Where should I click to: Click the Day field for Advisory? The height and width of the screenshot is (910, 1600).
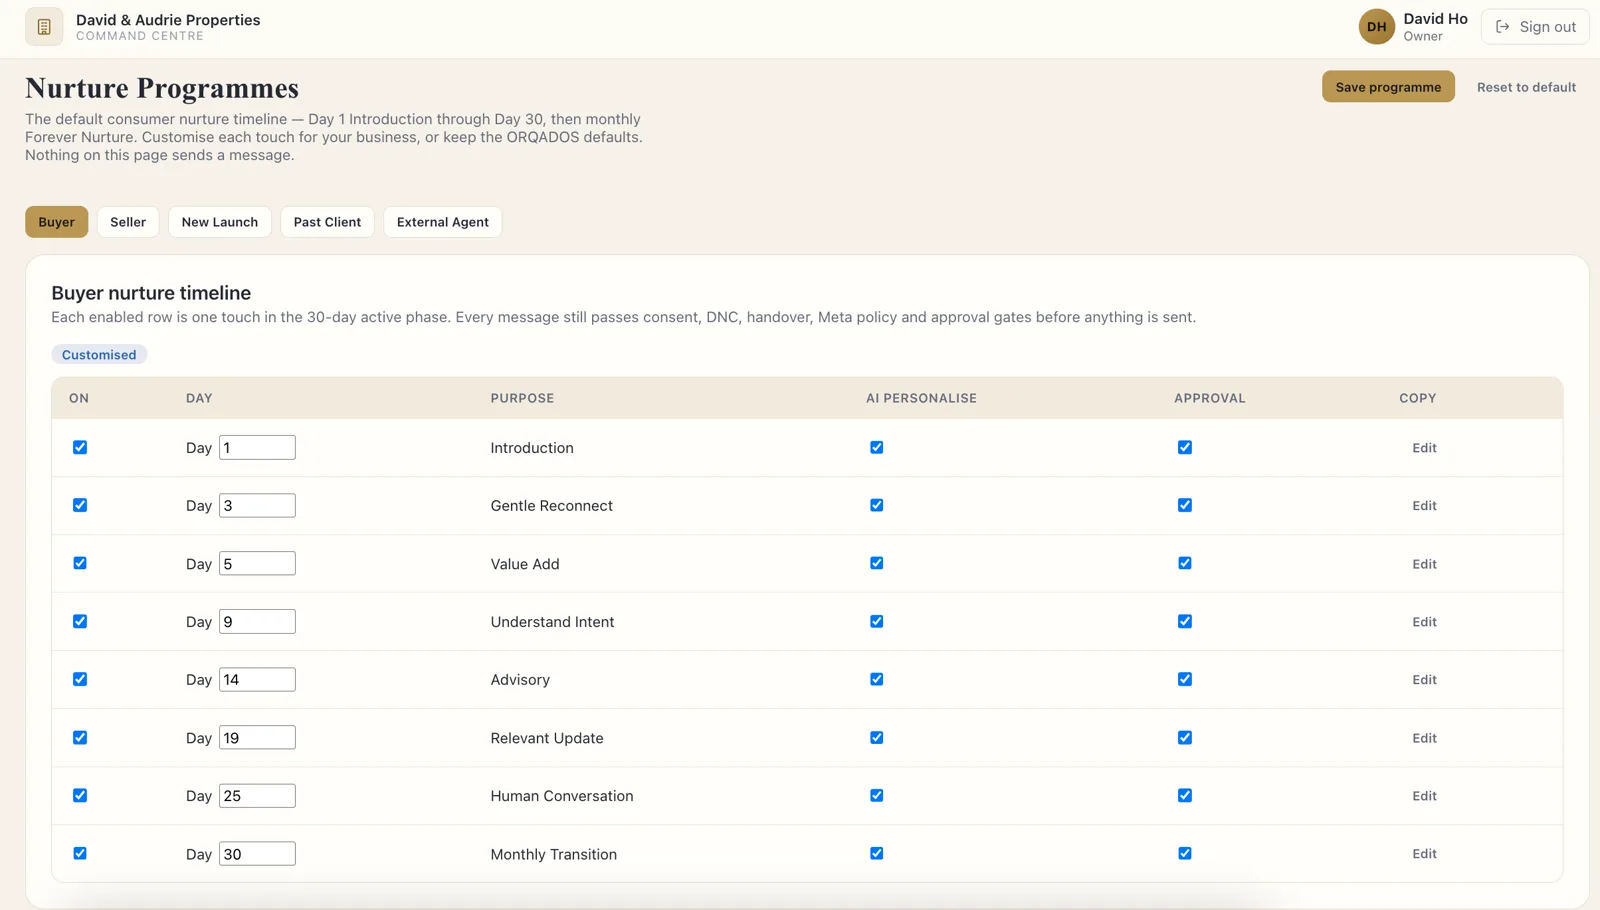point(257,679)
